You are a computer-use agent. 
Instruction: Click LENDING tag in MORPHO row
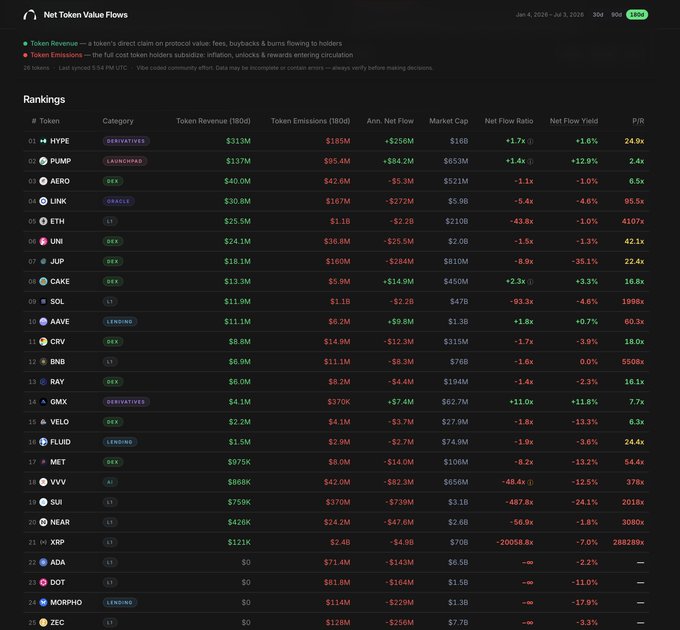click(x=120, y=602)
